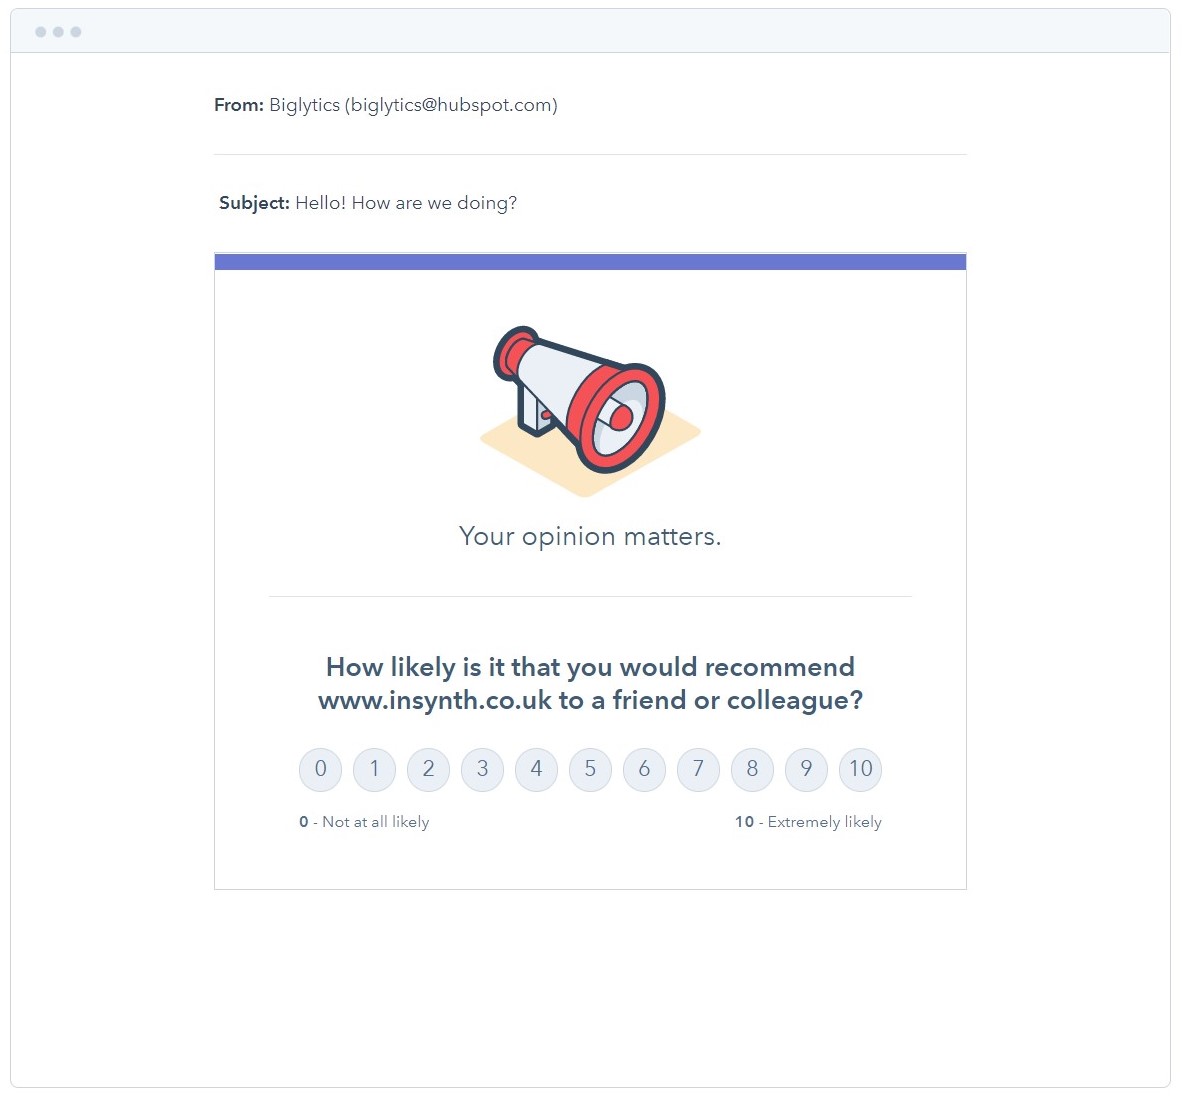Click the subject 'Hello! How are we doing?'
This screenshot has width=1186, height=1098.
pyautogui.click(x=406, y=203)
